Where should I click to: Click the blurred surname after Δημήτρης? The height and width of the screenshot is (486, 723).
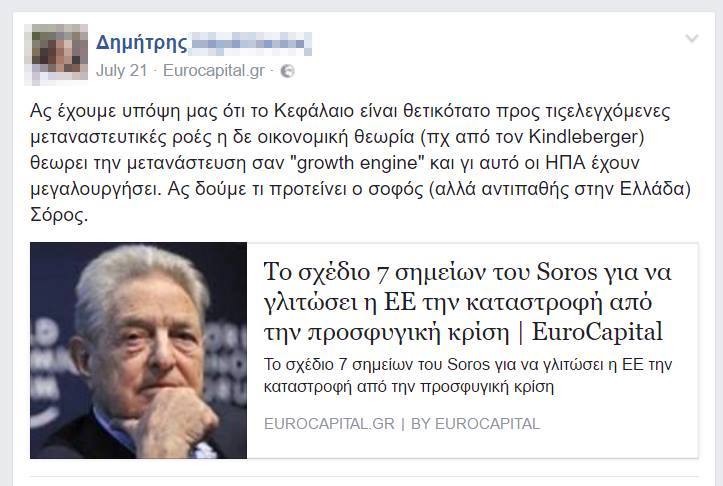pos(251,44)
